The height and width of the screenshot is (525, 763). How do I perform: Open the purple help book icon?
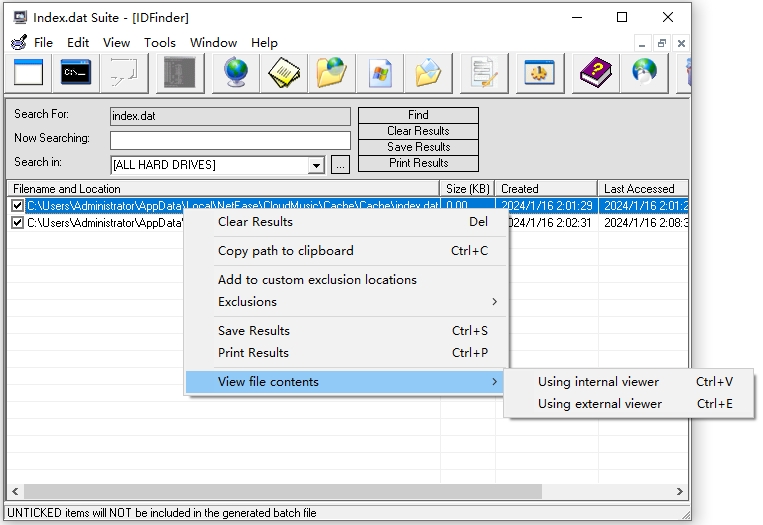click(x=596, y=73)
